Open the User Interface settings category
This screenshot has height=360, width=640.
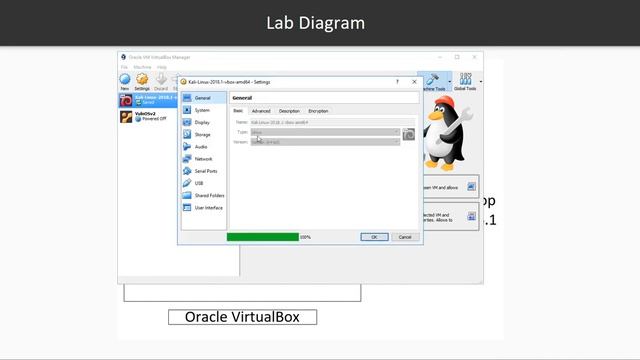click(203, 208)
